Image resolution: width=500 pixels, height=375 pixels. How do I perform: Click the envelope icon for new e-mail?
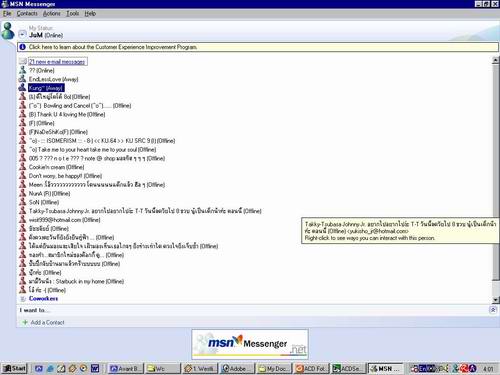tap(23, 62)
